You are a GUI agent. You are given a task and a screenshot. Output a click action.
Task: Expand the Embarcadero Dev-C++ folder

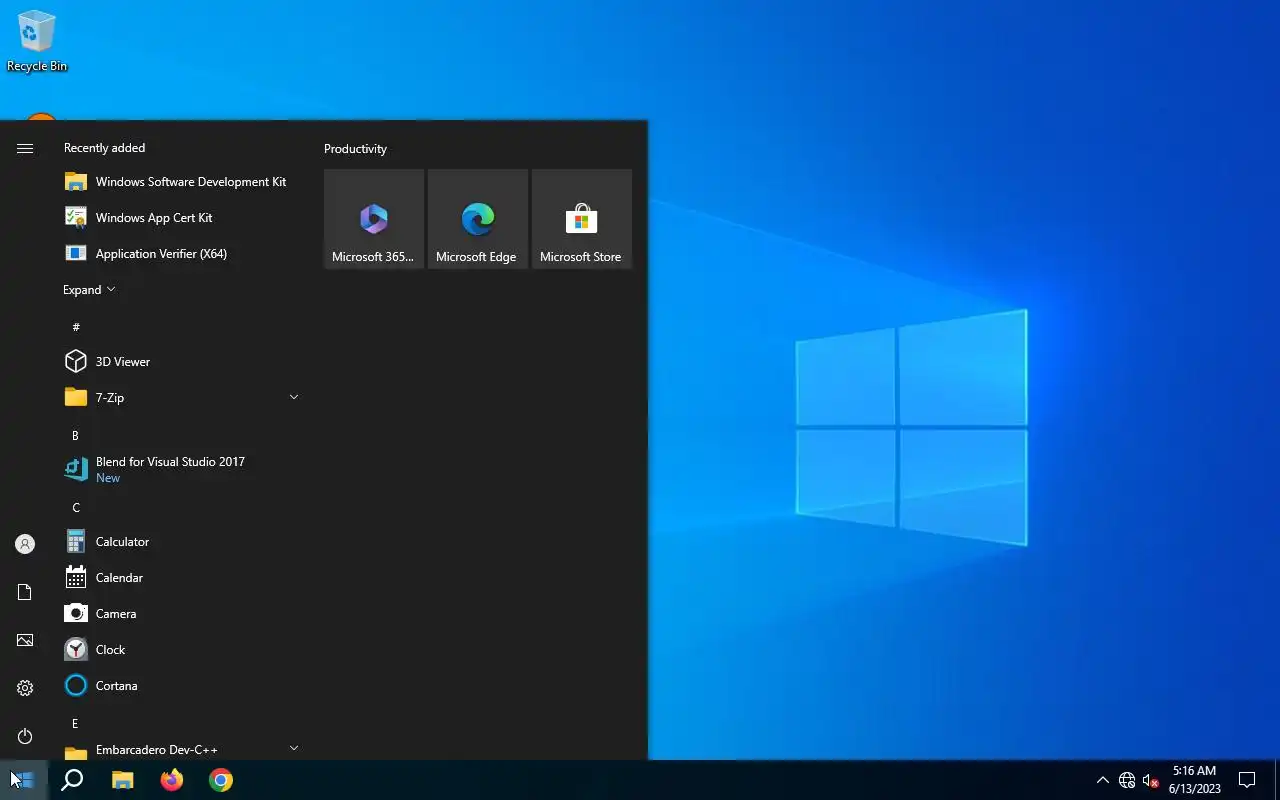click(x=182, y=749)
